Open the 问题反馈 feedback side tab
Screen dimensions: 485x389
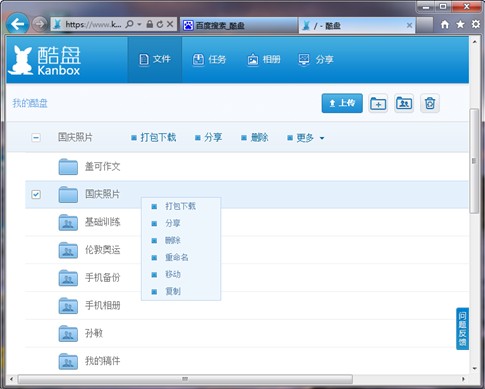click(462, 329)
